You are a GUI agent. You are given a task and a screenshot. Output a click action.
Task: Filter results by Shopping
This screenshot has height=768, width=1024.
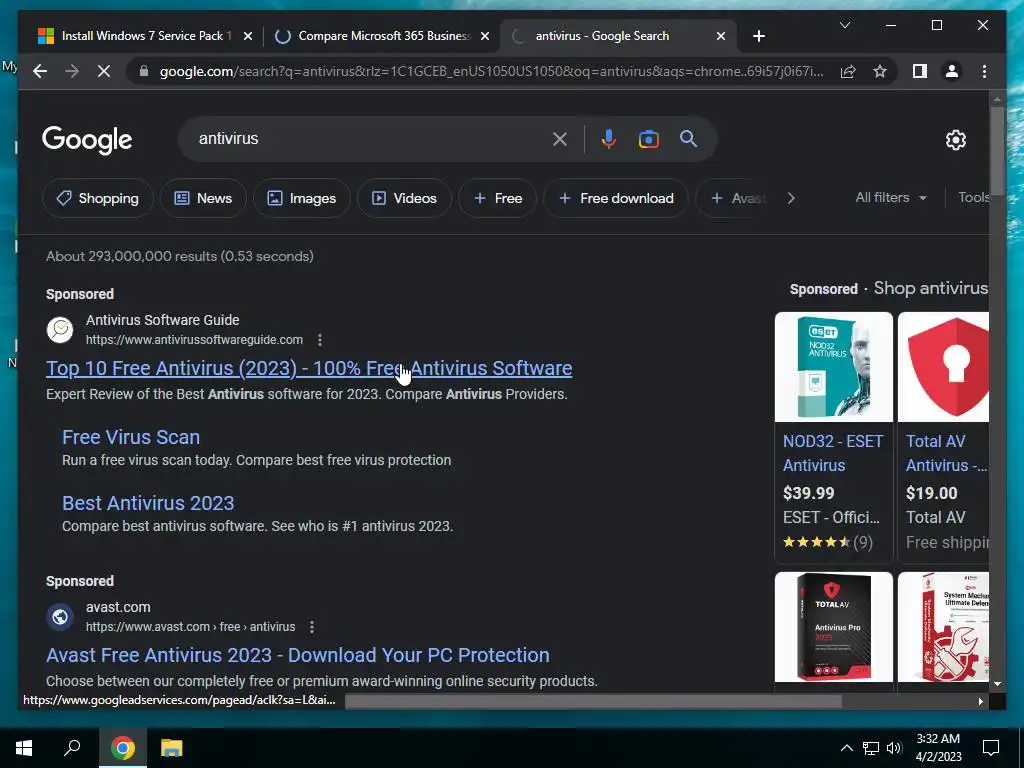click(x=98, y=198)
